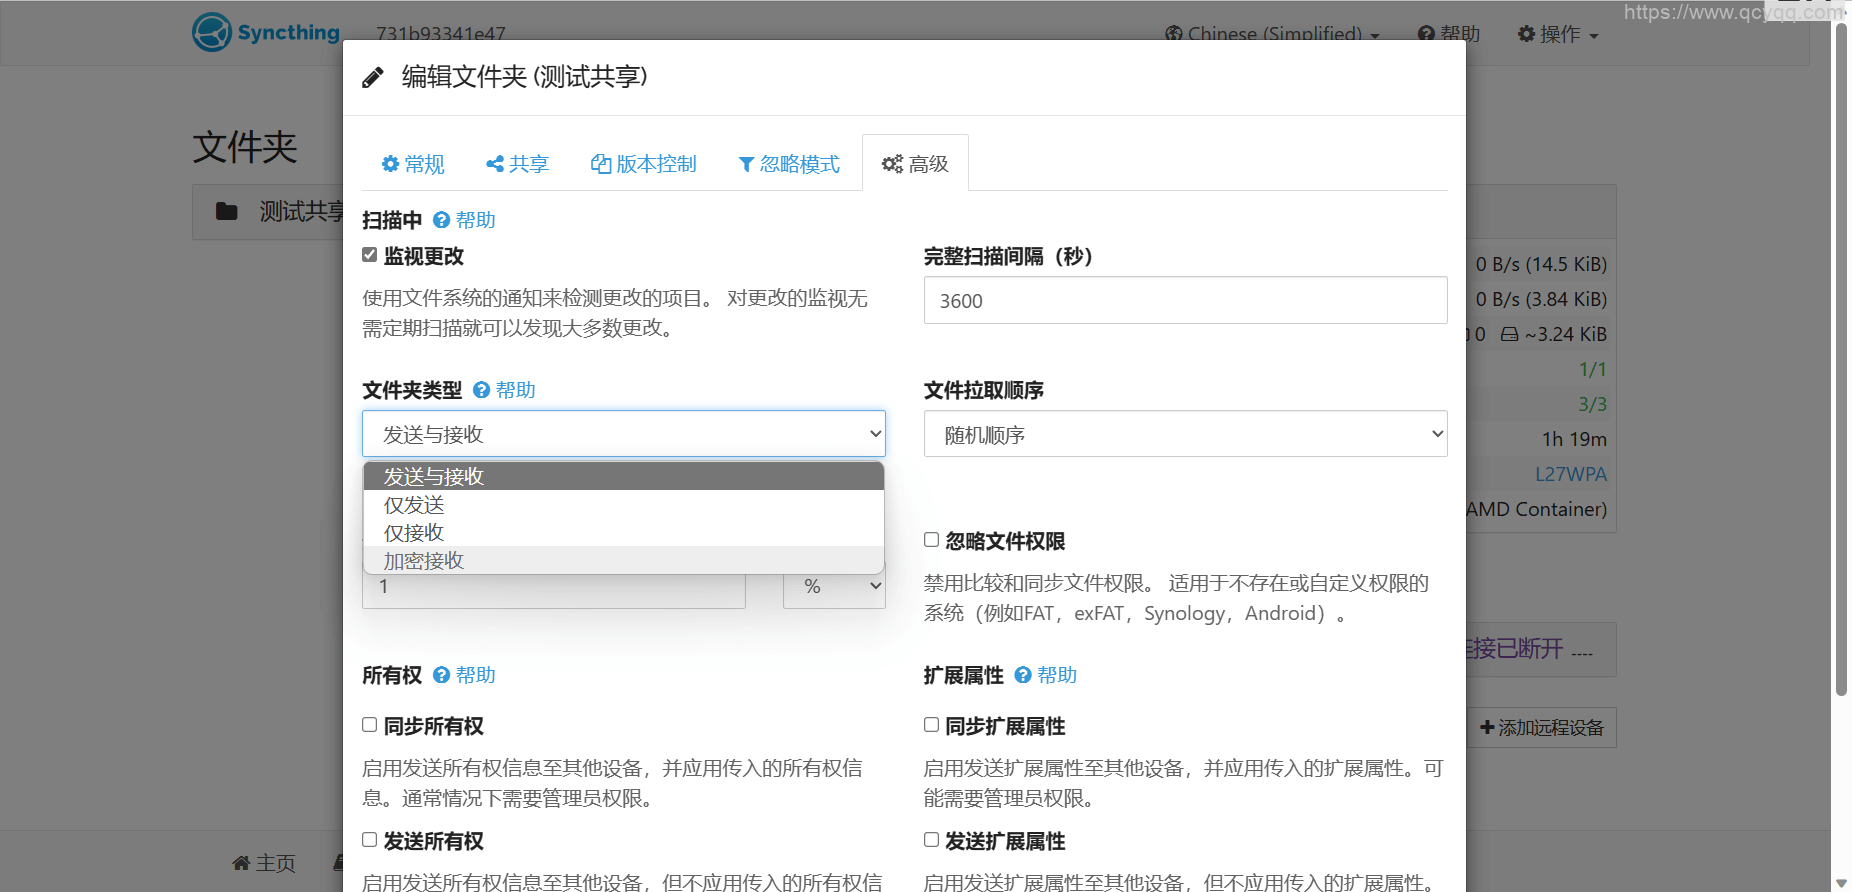Image resolution: width=1852 pixels, height=892 pixels.
Task: Uncheck the 监视更改 checkbox
Action: [x=370, y=255]
